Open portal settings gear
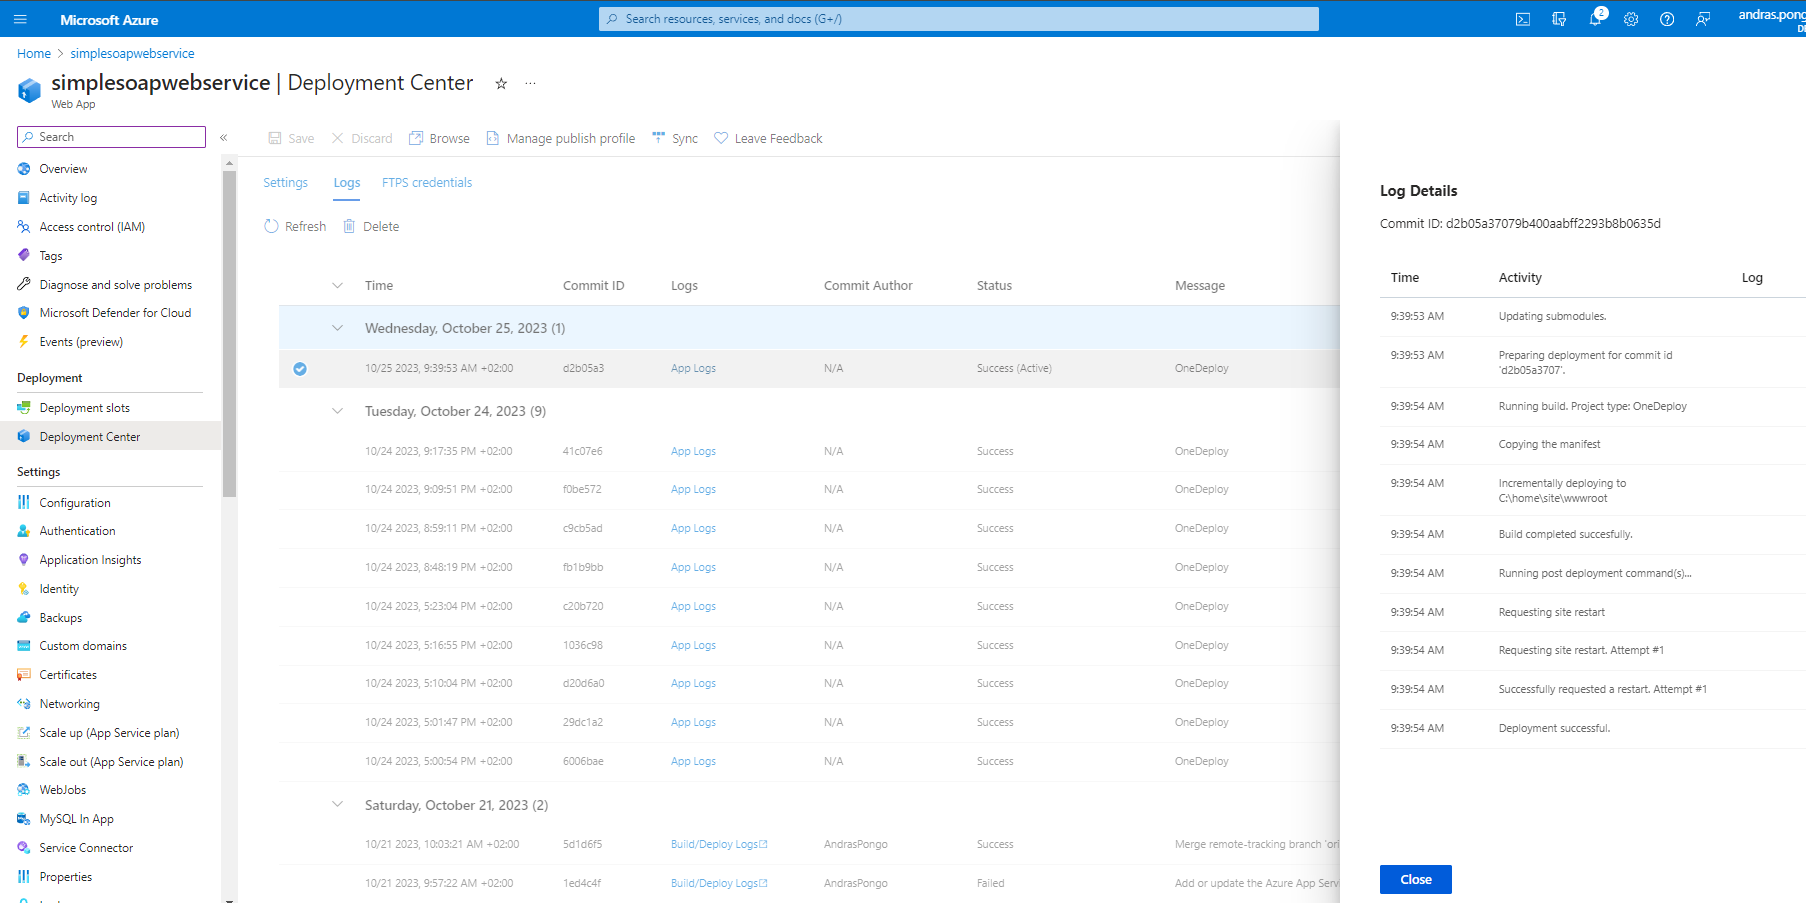 click(1631, 19)
